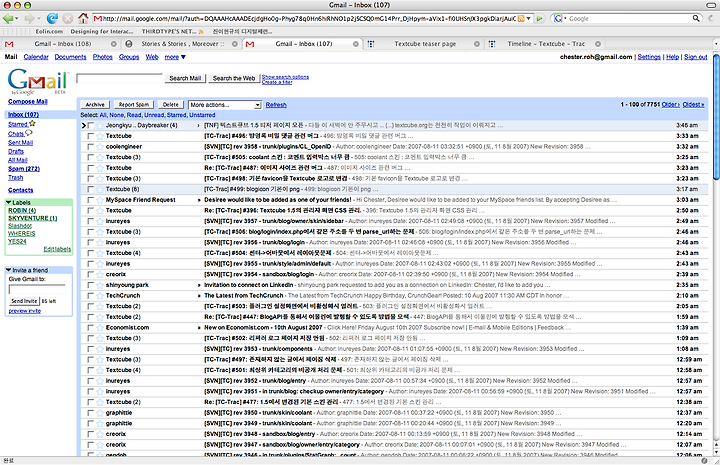Stop loading with the stop icon

click(68, 18)
